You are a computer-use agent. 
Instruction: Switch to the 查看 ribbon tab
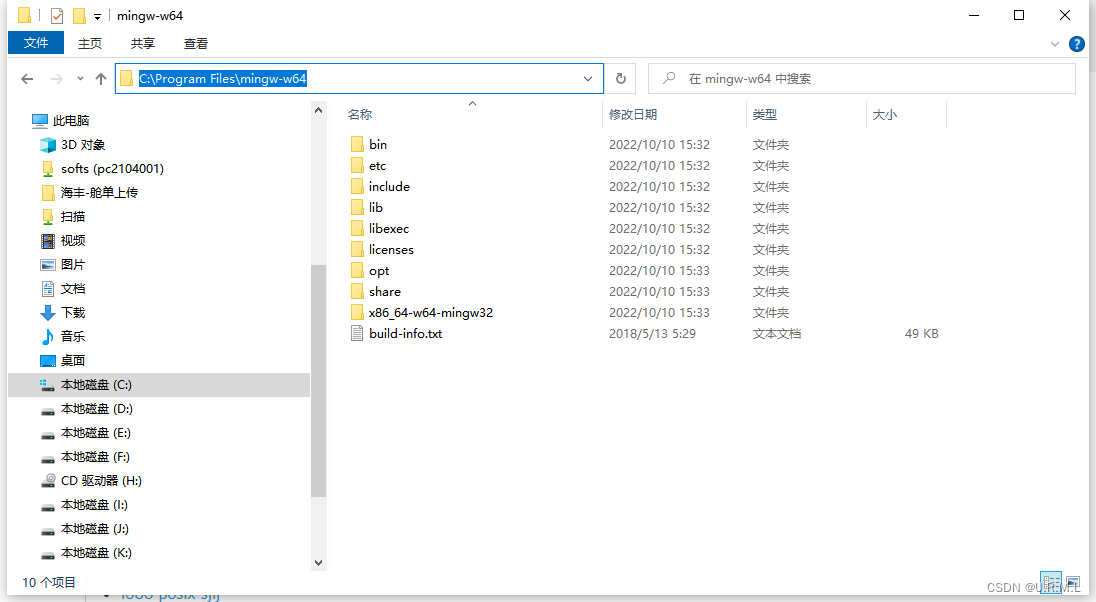click(x=196, y=43)
